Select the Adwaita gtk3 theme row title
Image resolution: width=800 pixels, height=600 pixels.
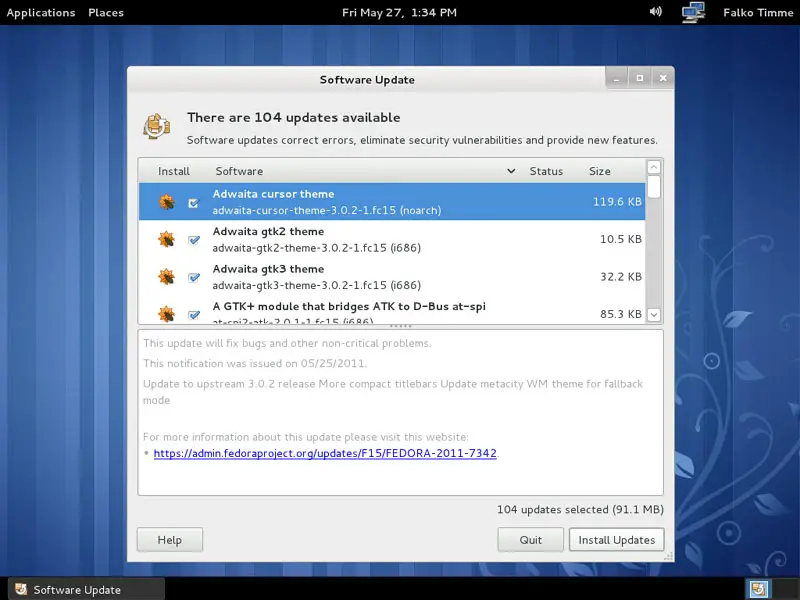pyautogui.click(x=268, y=269)
